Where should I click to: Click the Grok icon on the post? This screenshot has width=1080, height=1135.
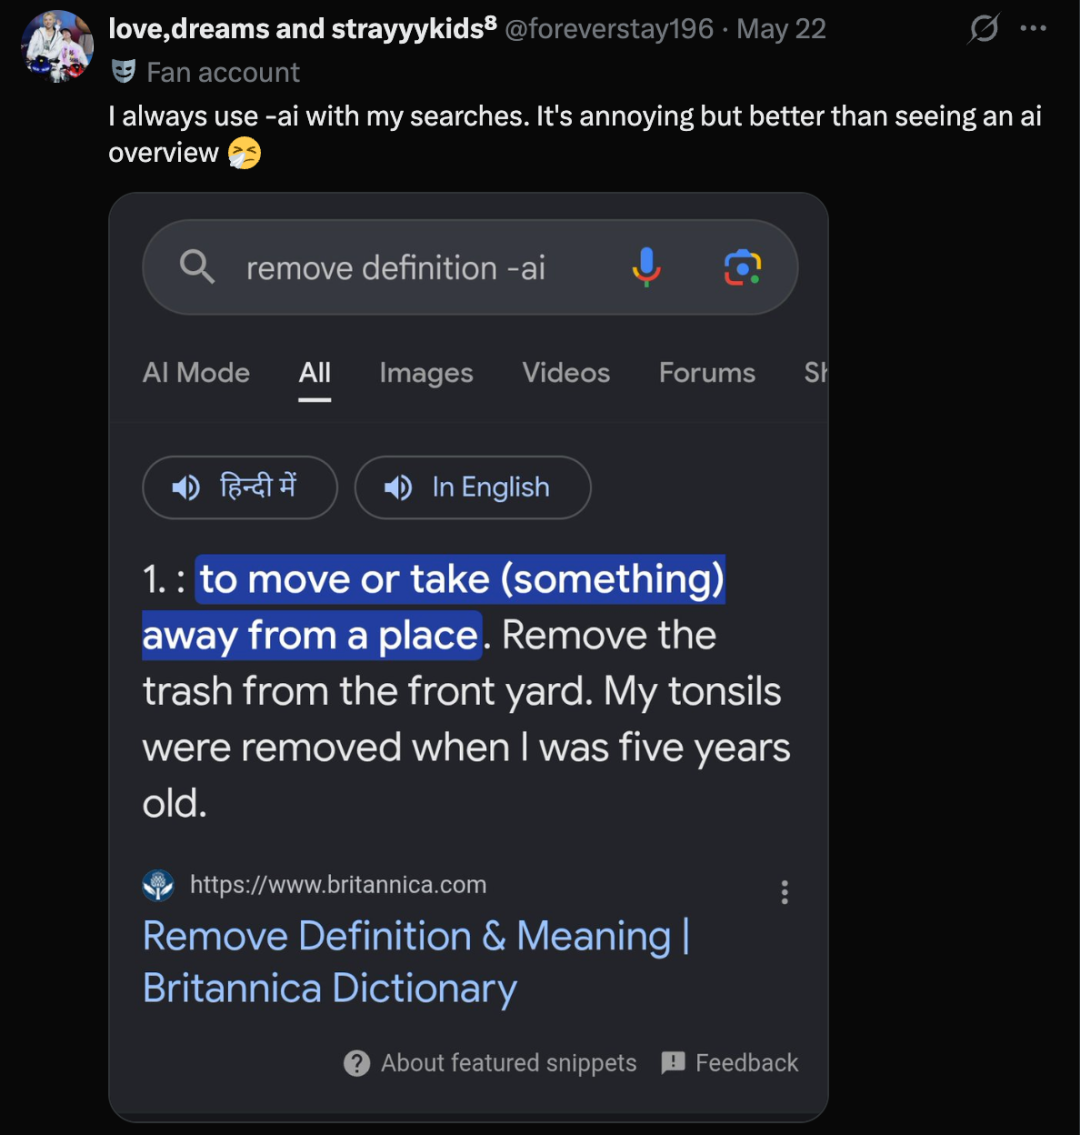point(984,29)
